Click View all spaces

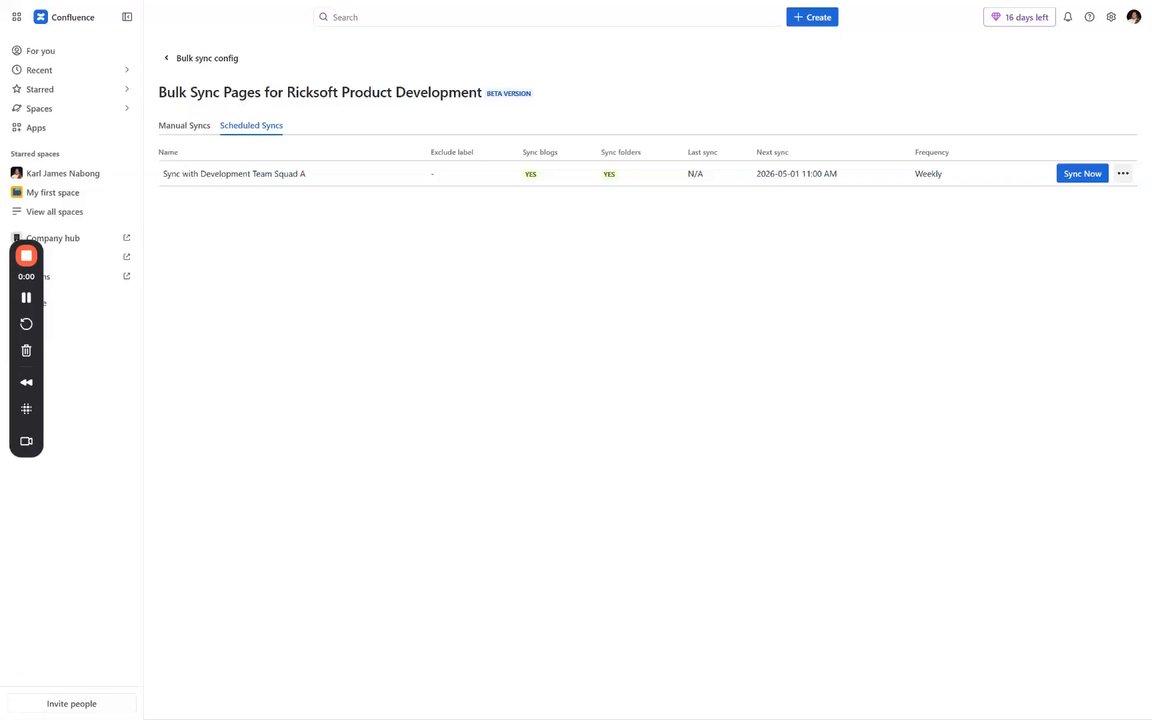(54, 212)
